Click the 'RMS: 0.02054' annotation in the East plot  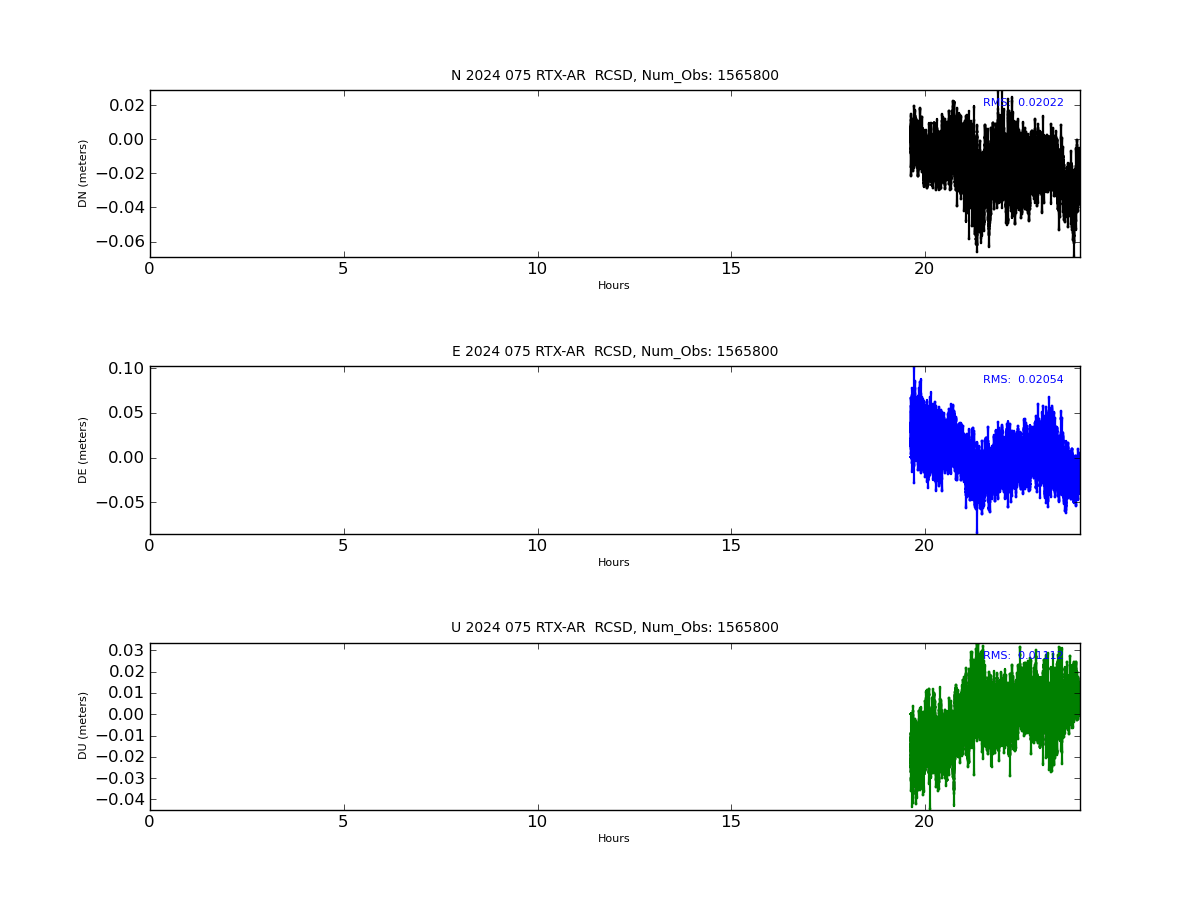coord(1023,379)
